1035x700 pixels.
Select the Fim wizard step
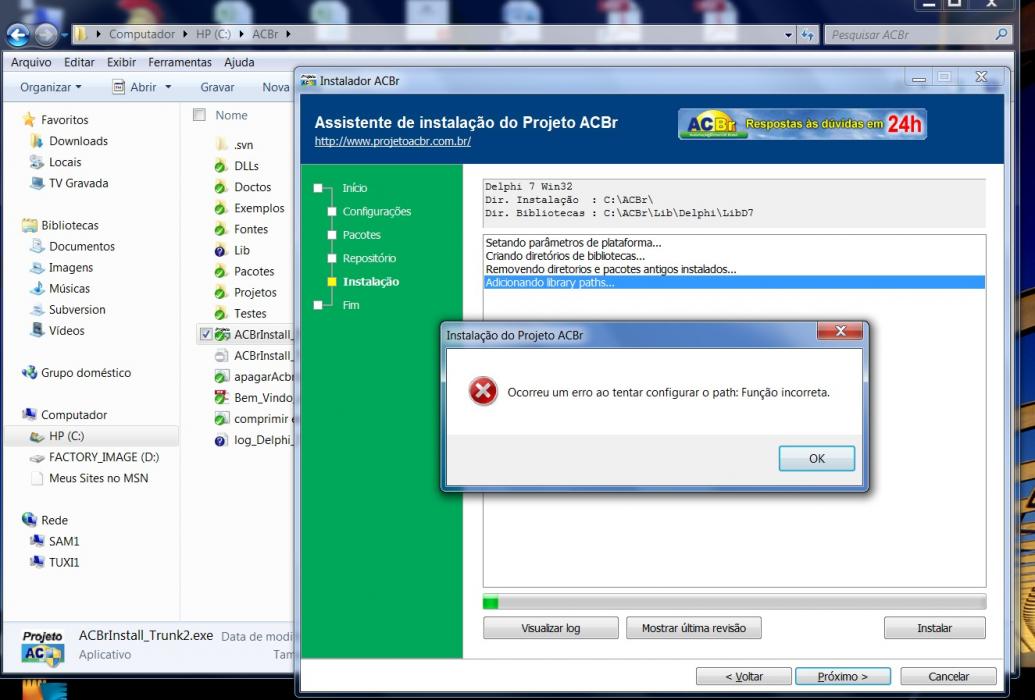click(x=351, y=305)
